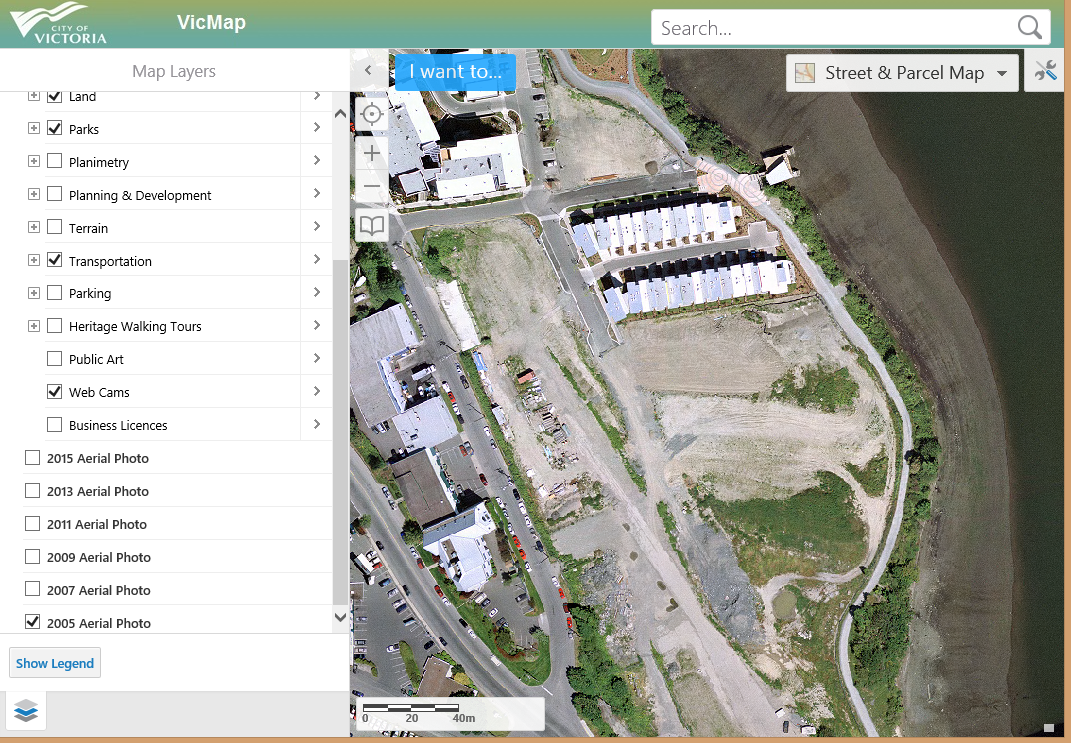Image resolution: width=1071 pixels, height=743 pixels.
Task: Toggle the Parks layer checkbox
Action: [55, 128]
